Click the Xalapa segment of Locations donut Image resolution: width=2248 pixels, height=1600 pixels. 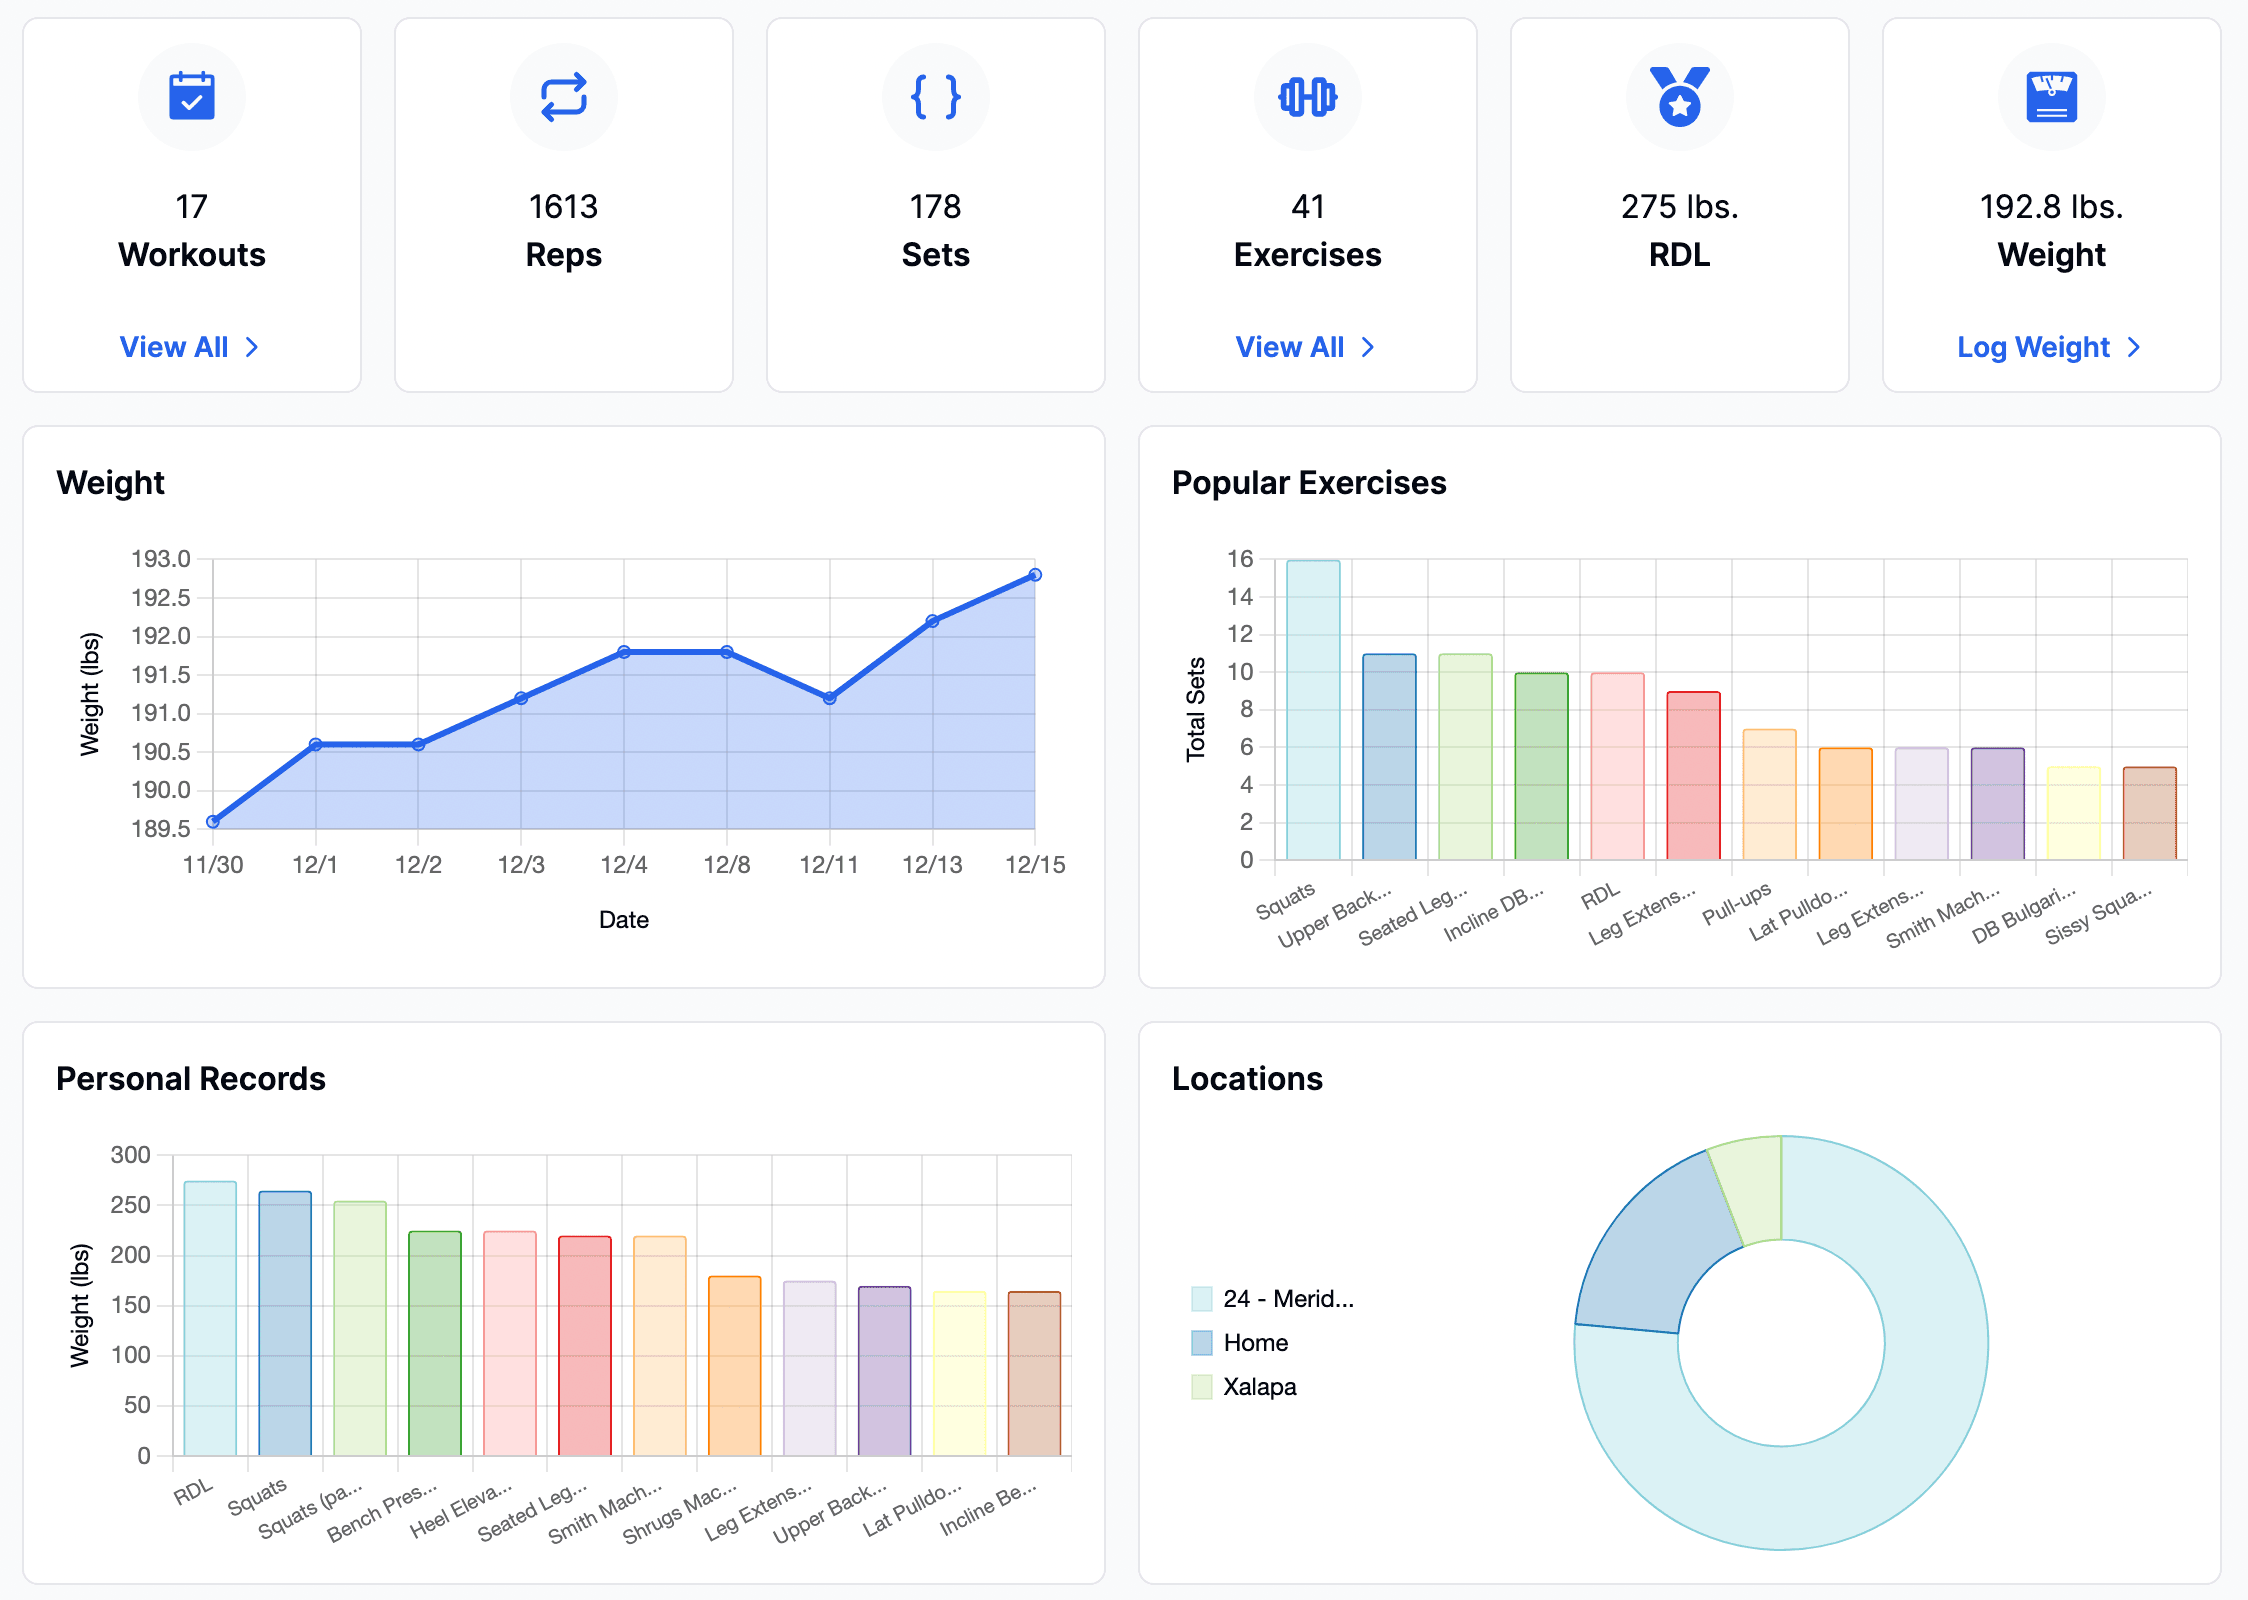pos(1750,1188)
